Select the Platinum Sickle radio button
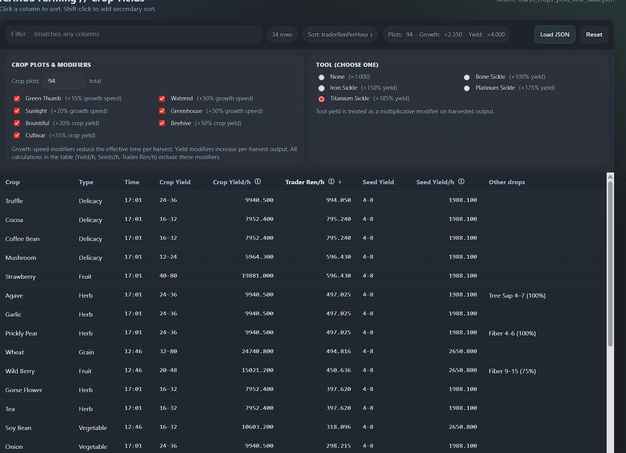Image resolution: width=626 pixels, height=453 pixels. pos(467,88)
